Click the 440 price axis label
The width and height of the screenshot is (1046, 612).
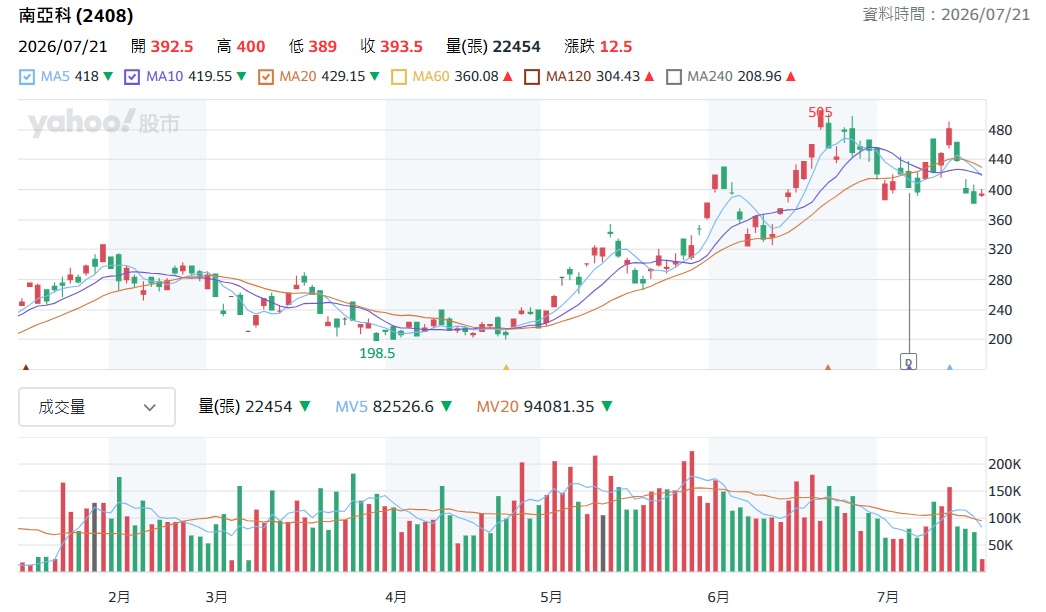[1000, 160]
